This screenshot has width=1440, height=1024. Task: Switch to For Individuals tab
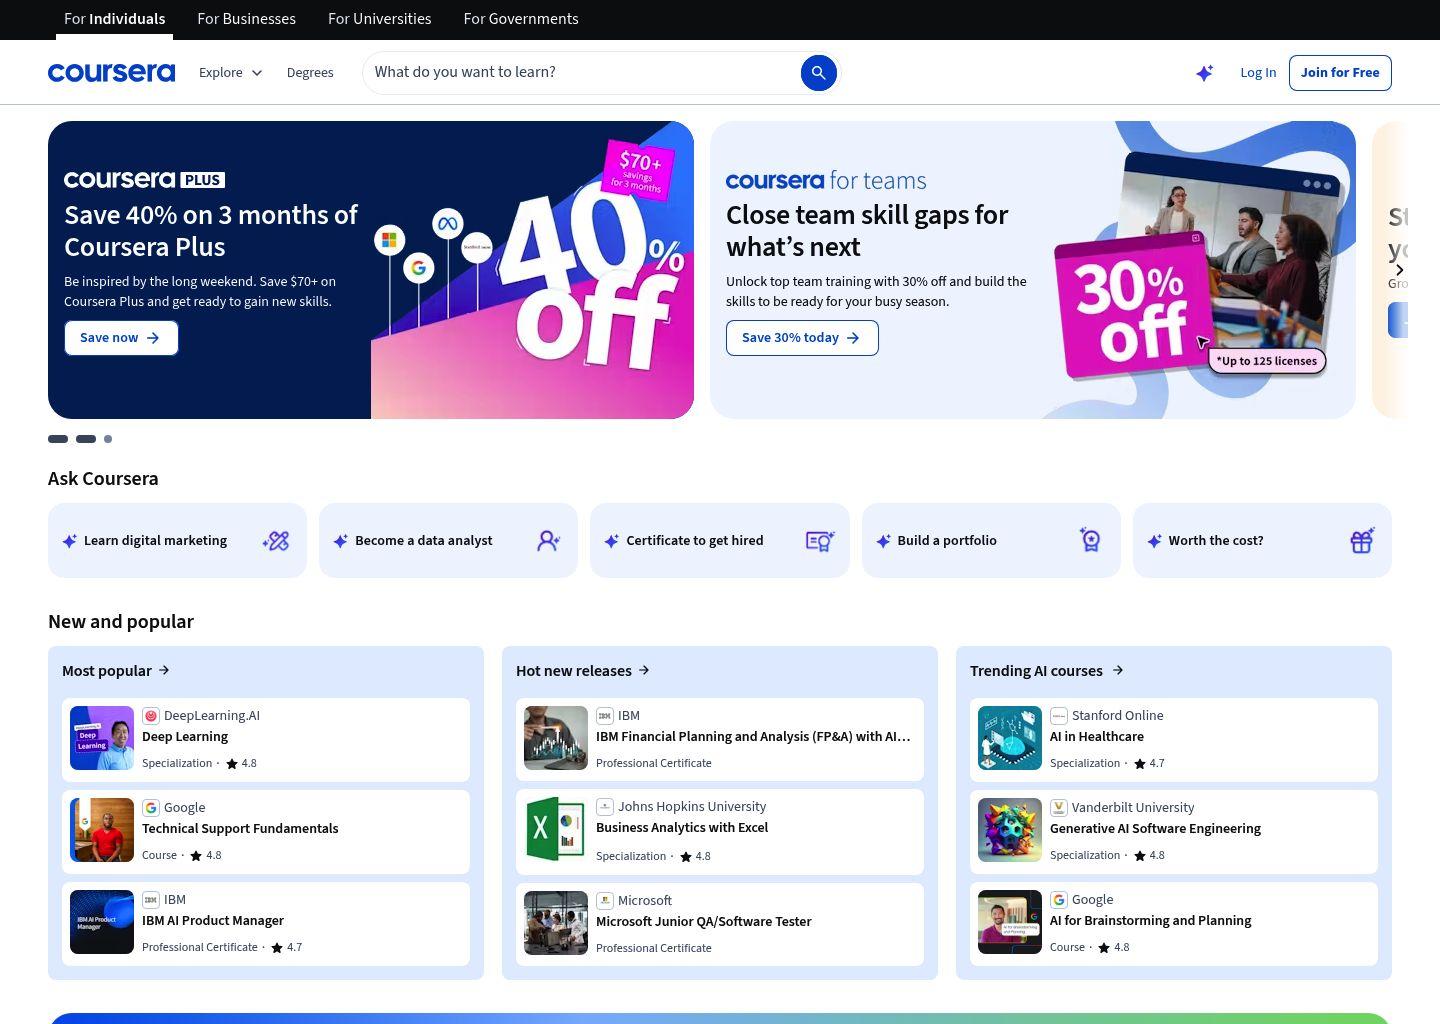point(114,19)
